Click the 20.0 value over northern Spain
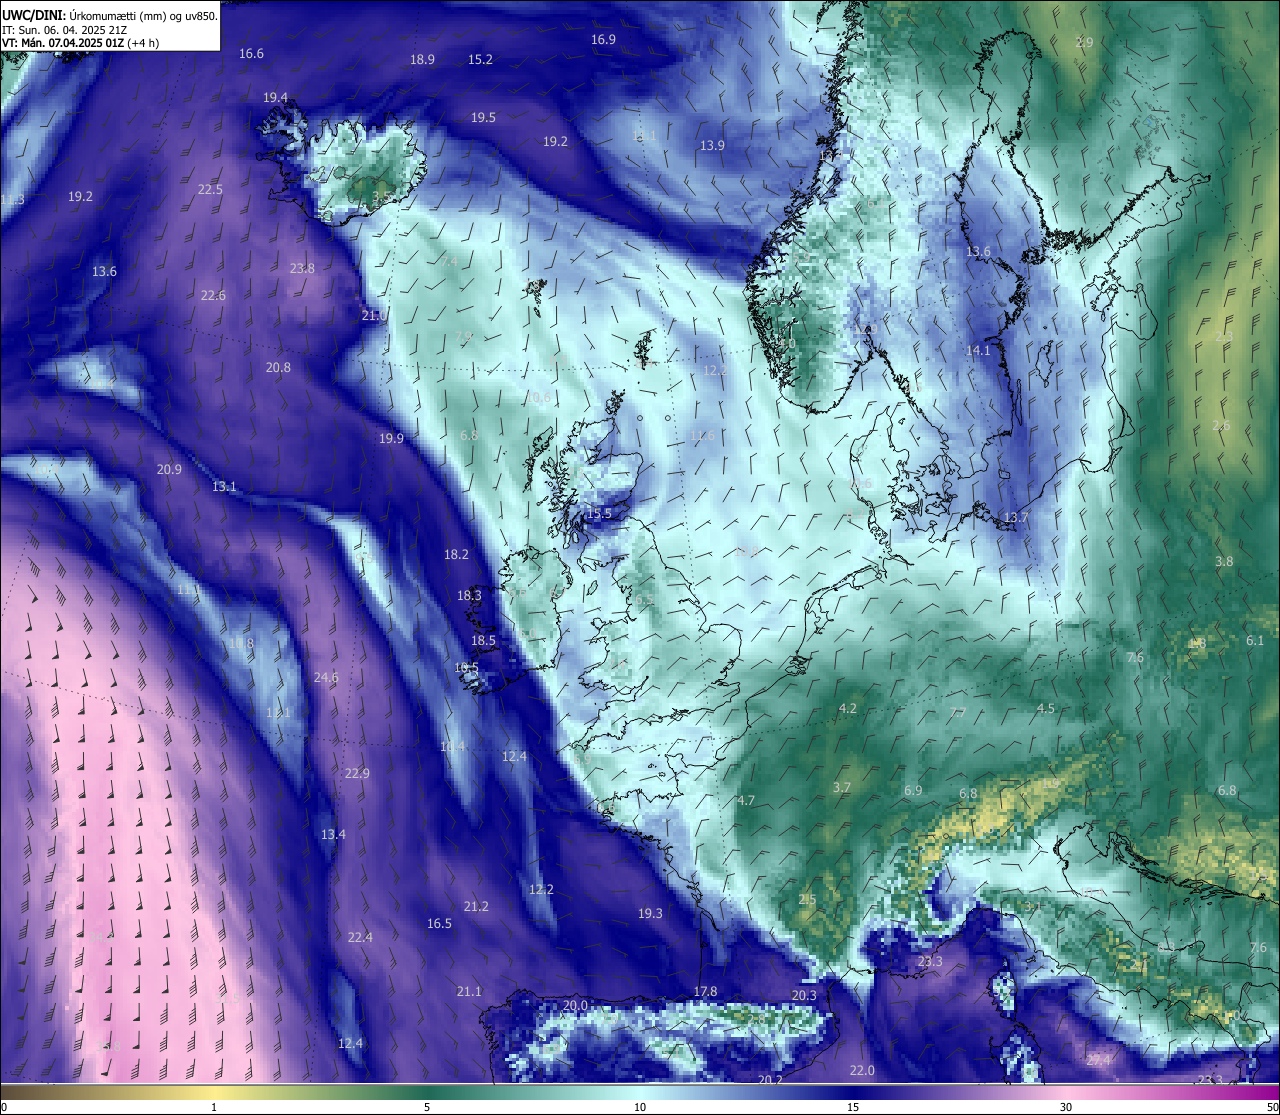 pyautogui.click(x=575, y=1006)
